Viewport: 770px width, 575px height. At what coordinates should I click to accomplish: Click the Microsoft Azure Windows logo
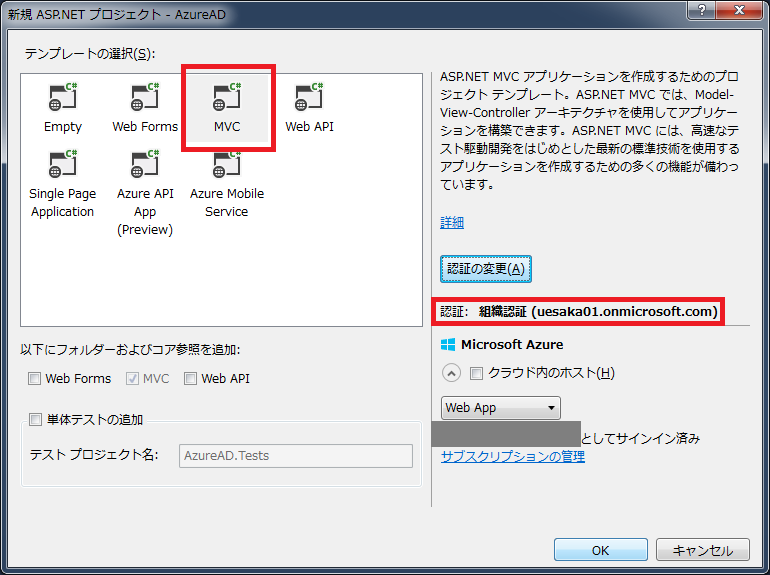tap(448, 345)
